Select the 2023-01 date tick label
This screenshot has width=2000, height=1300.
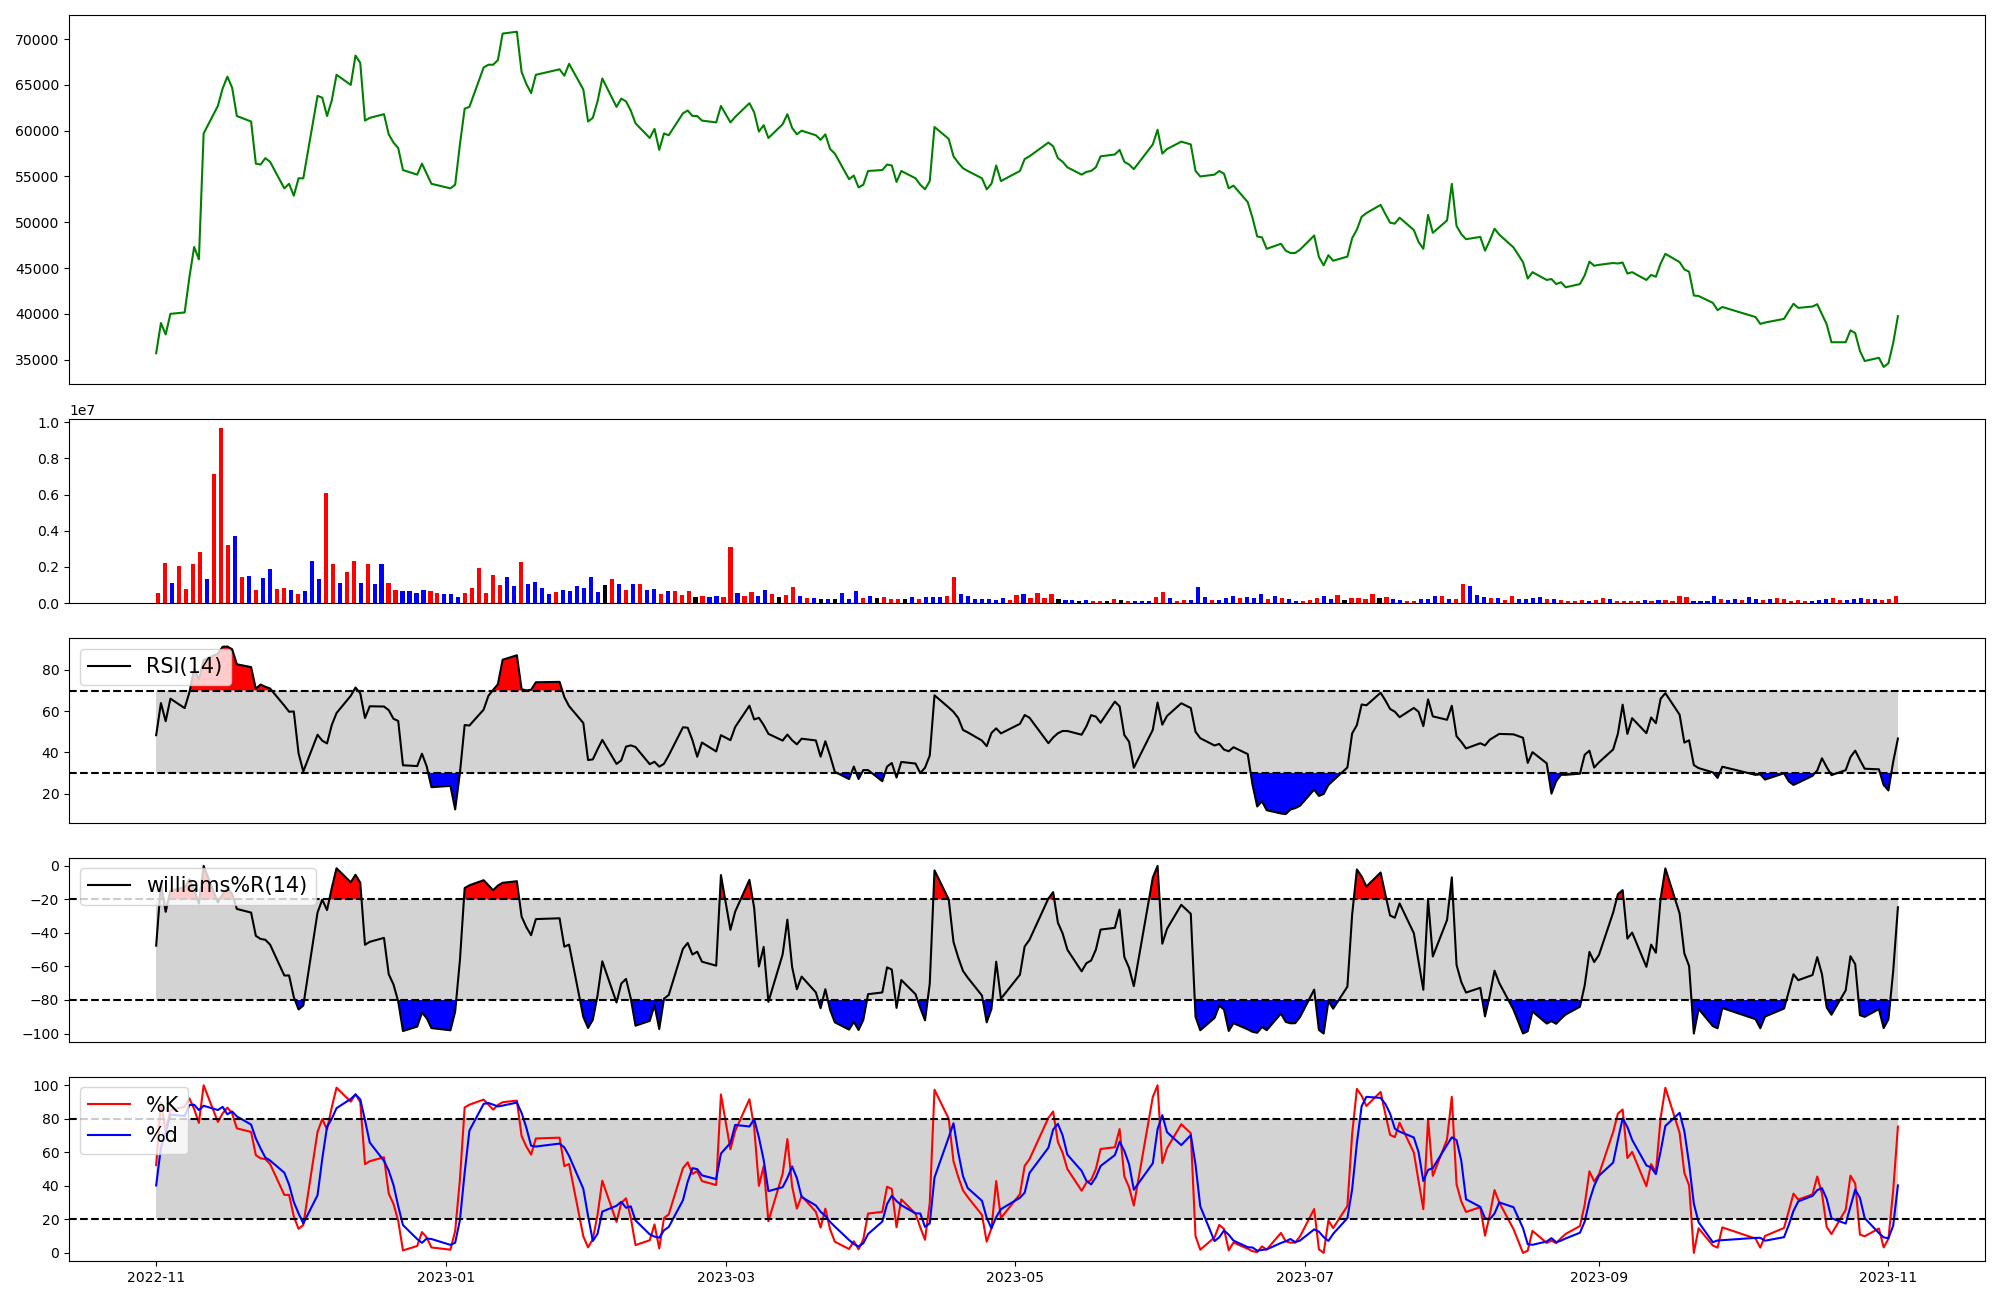[446, 1277]
